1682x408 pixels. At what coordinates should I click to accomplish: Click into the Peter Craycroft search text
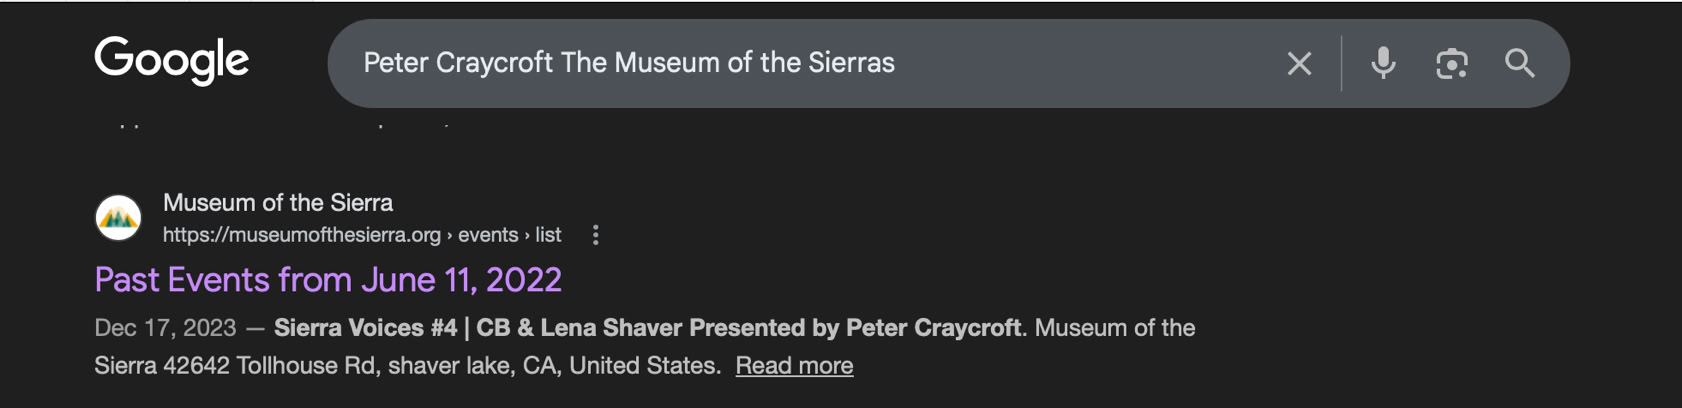coord(457,63)
